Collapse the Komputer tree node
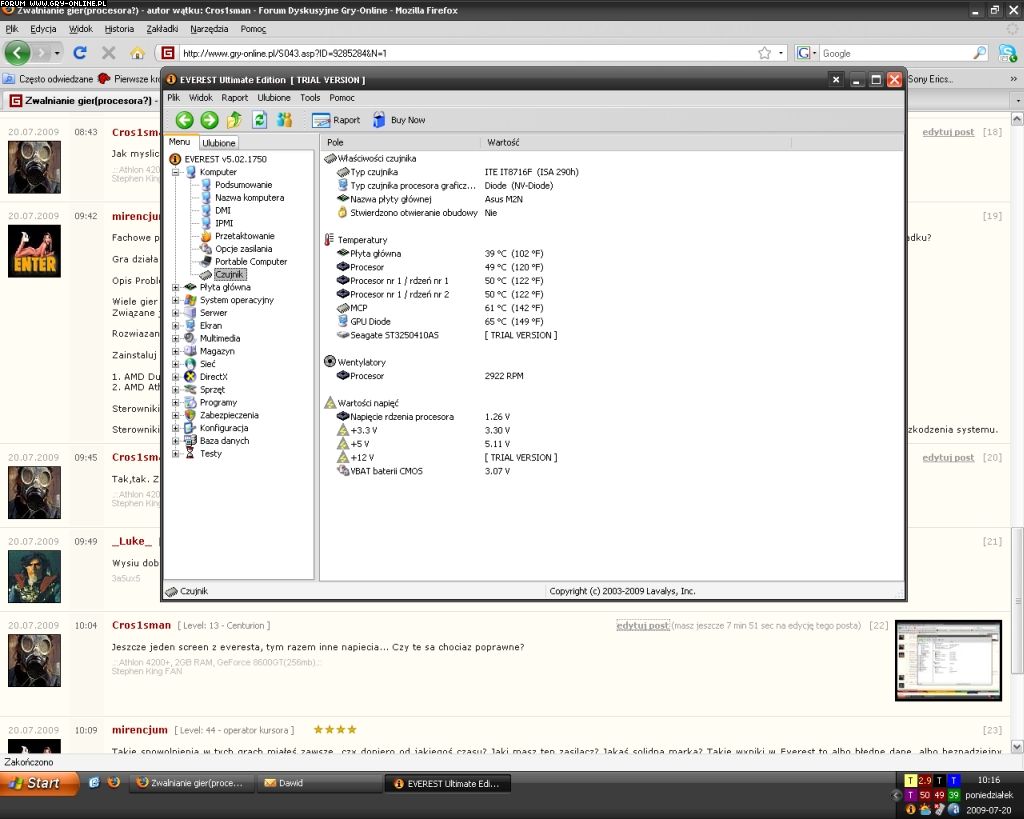 tap(176, 172)
